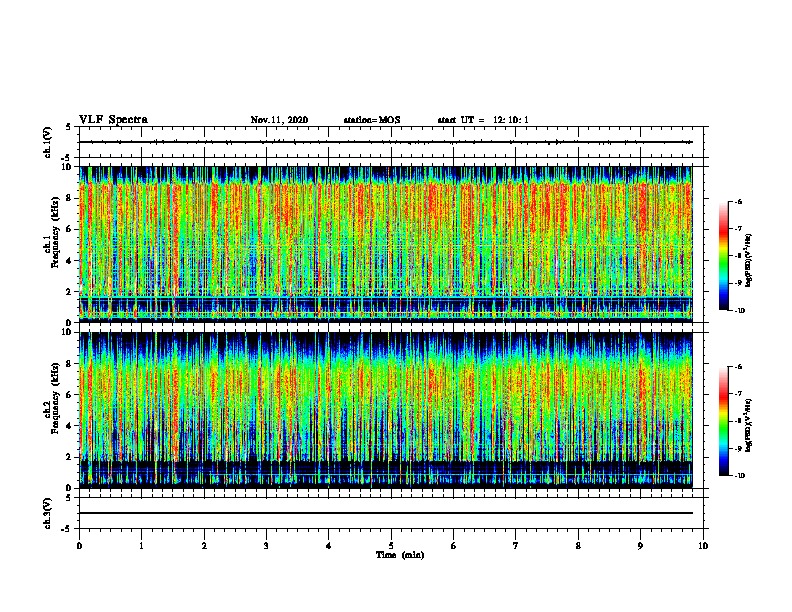792x612 pixels.
Task: Click the "10" kHz tick of ch.2 spectrogram
Action: [x=68, y=332]
